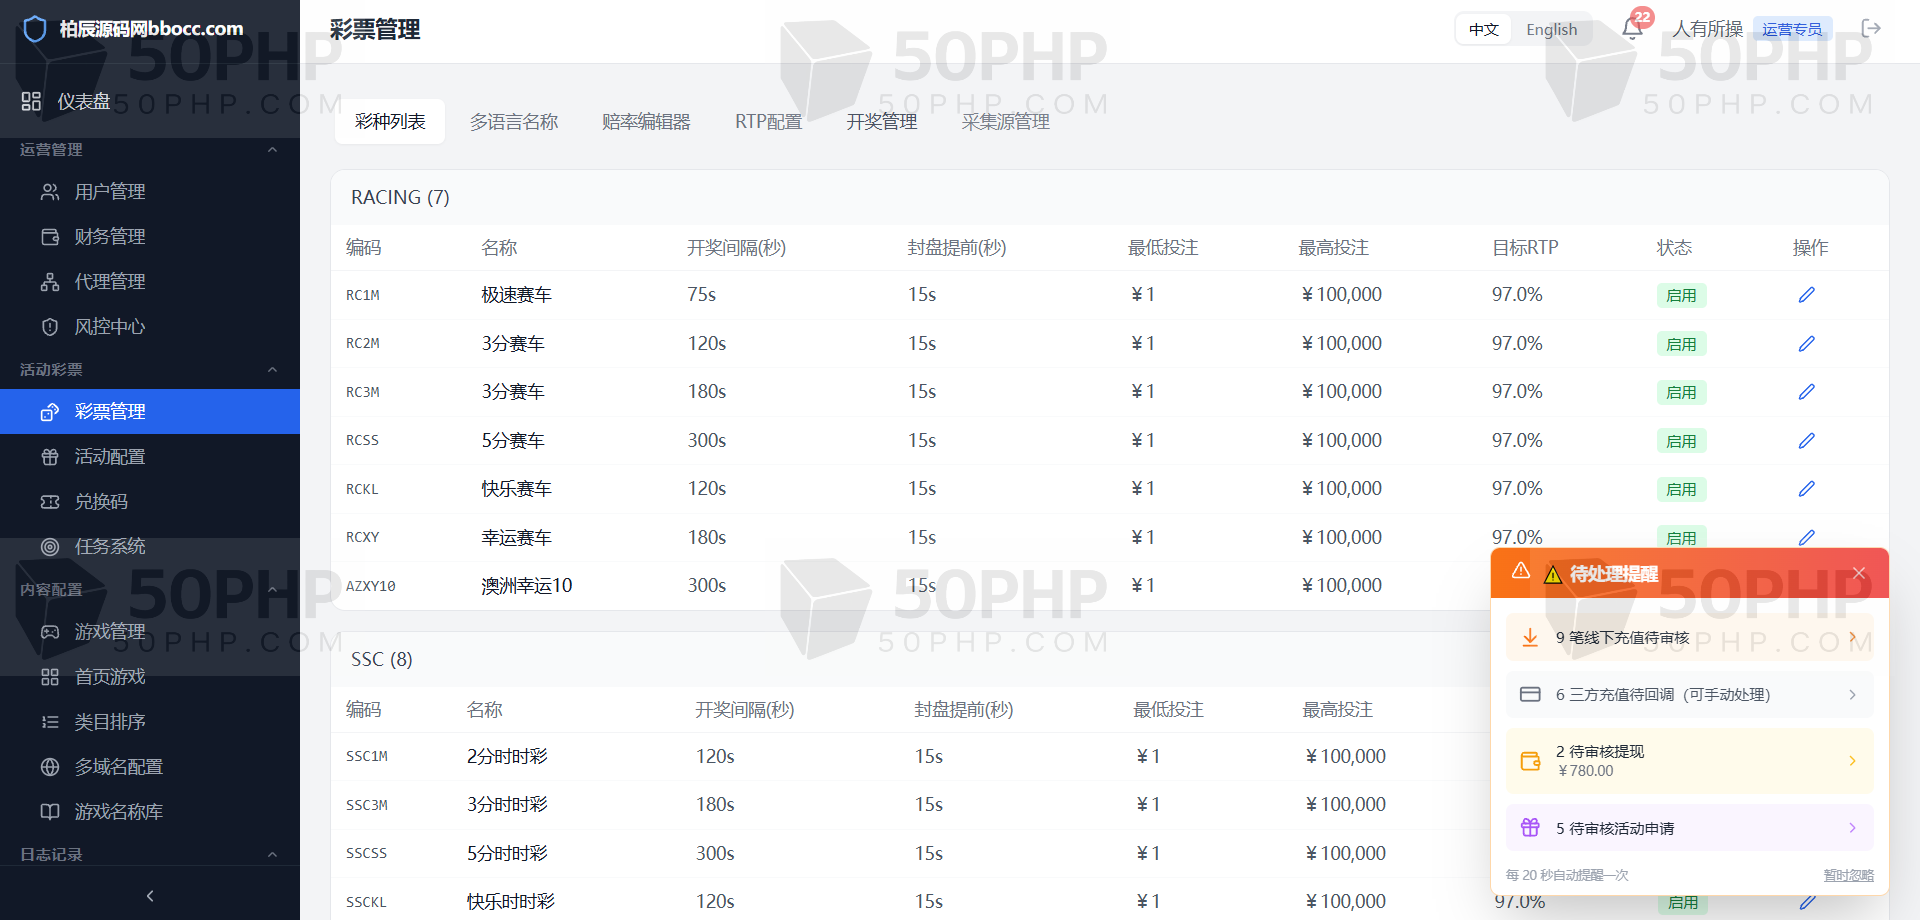Image resolution: width=1920 pixels, height=920 pixels.
Task: Open 游戏管理 in the sidebar
Action: point(150,631)
